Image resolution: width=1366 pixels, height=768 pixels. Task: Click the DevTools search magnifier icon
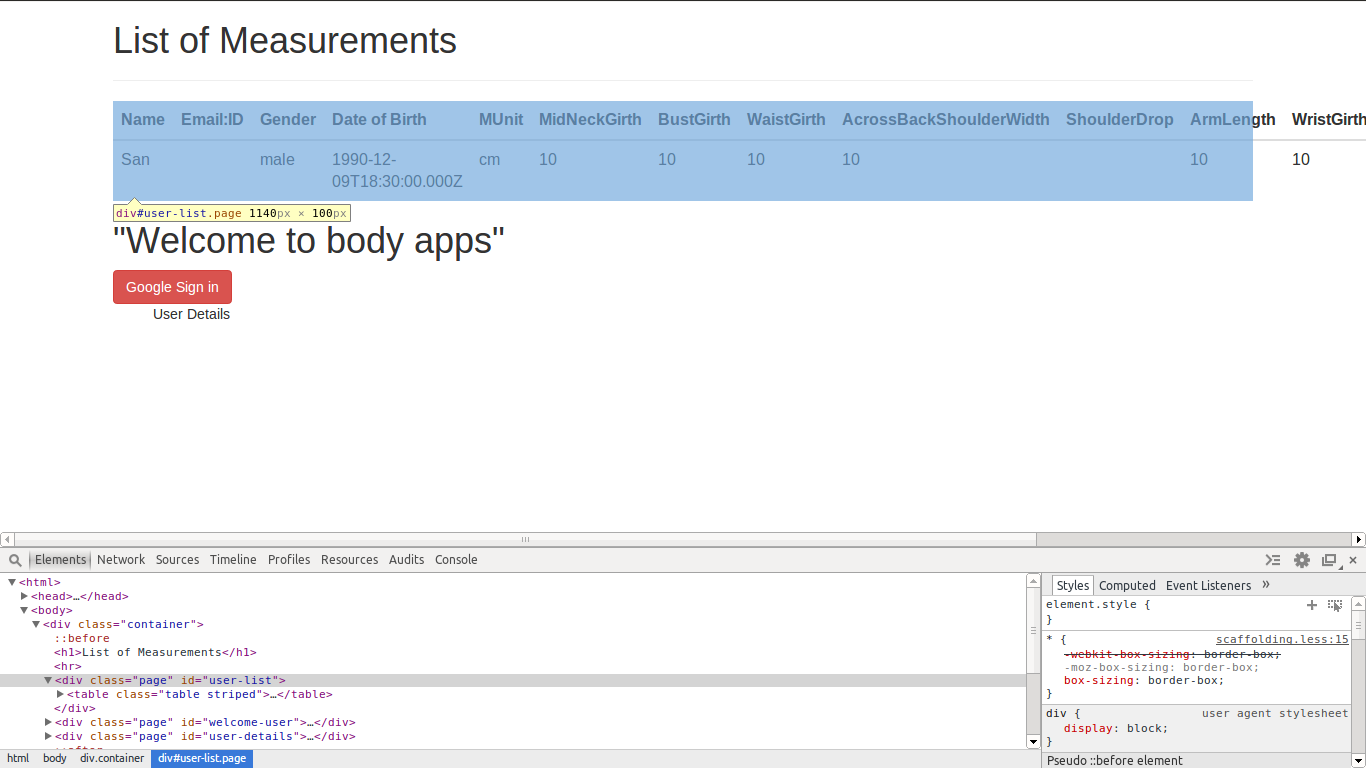(x=15, y=560)
